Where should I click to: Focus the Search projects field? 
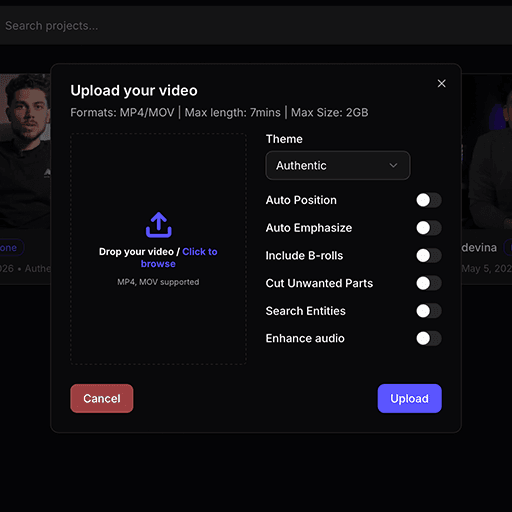(256, 26)
